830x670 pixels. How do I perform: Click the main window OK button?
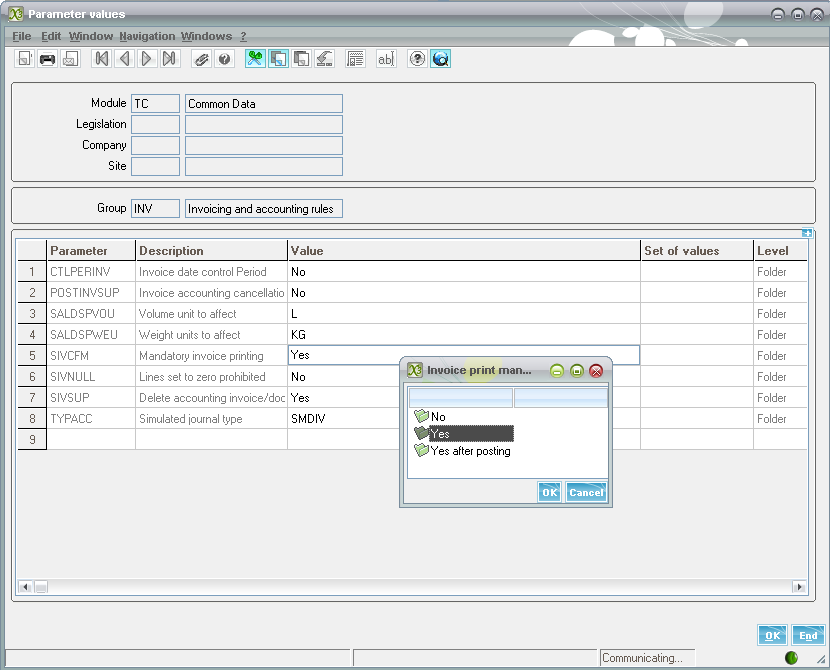(772, 636)
